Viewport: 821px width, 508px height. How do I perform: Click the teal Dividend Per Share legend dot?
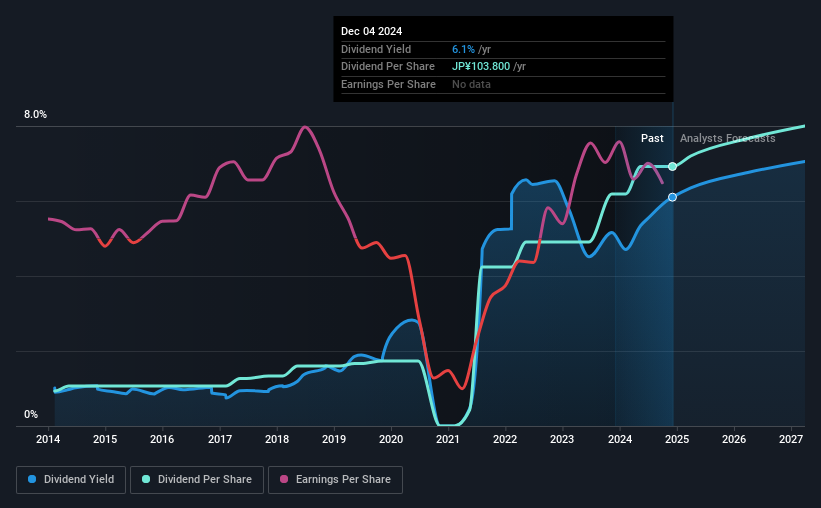[146, 479]
